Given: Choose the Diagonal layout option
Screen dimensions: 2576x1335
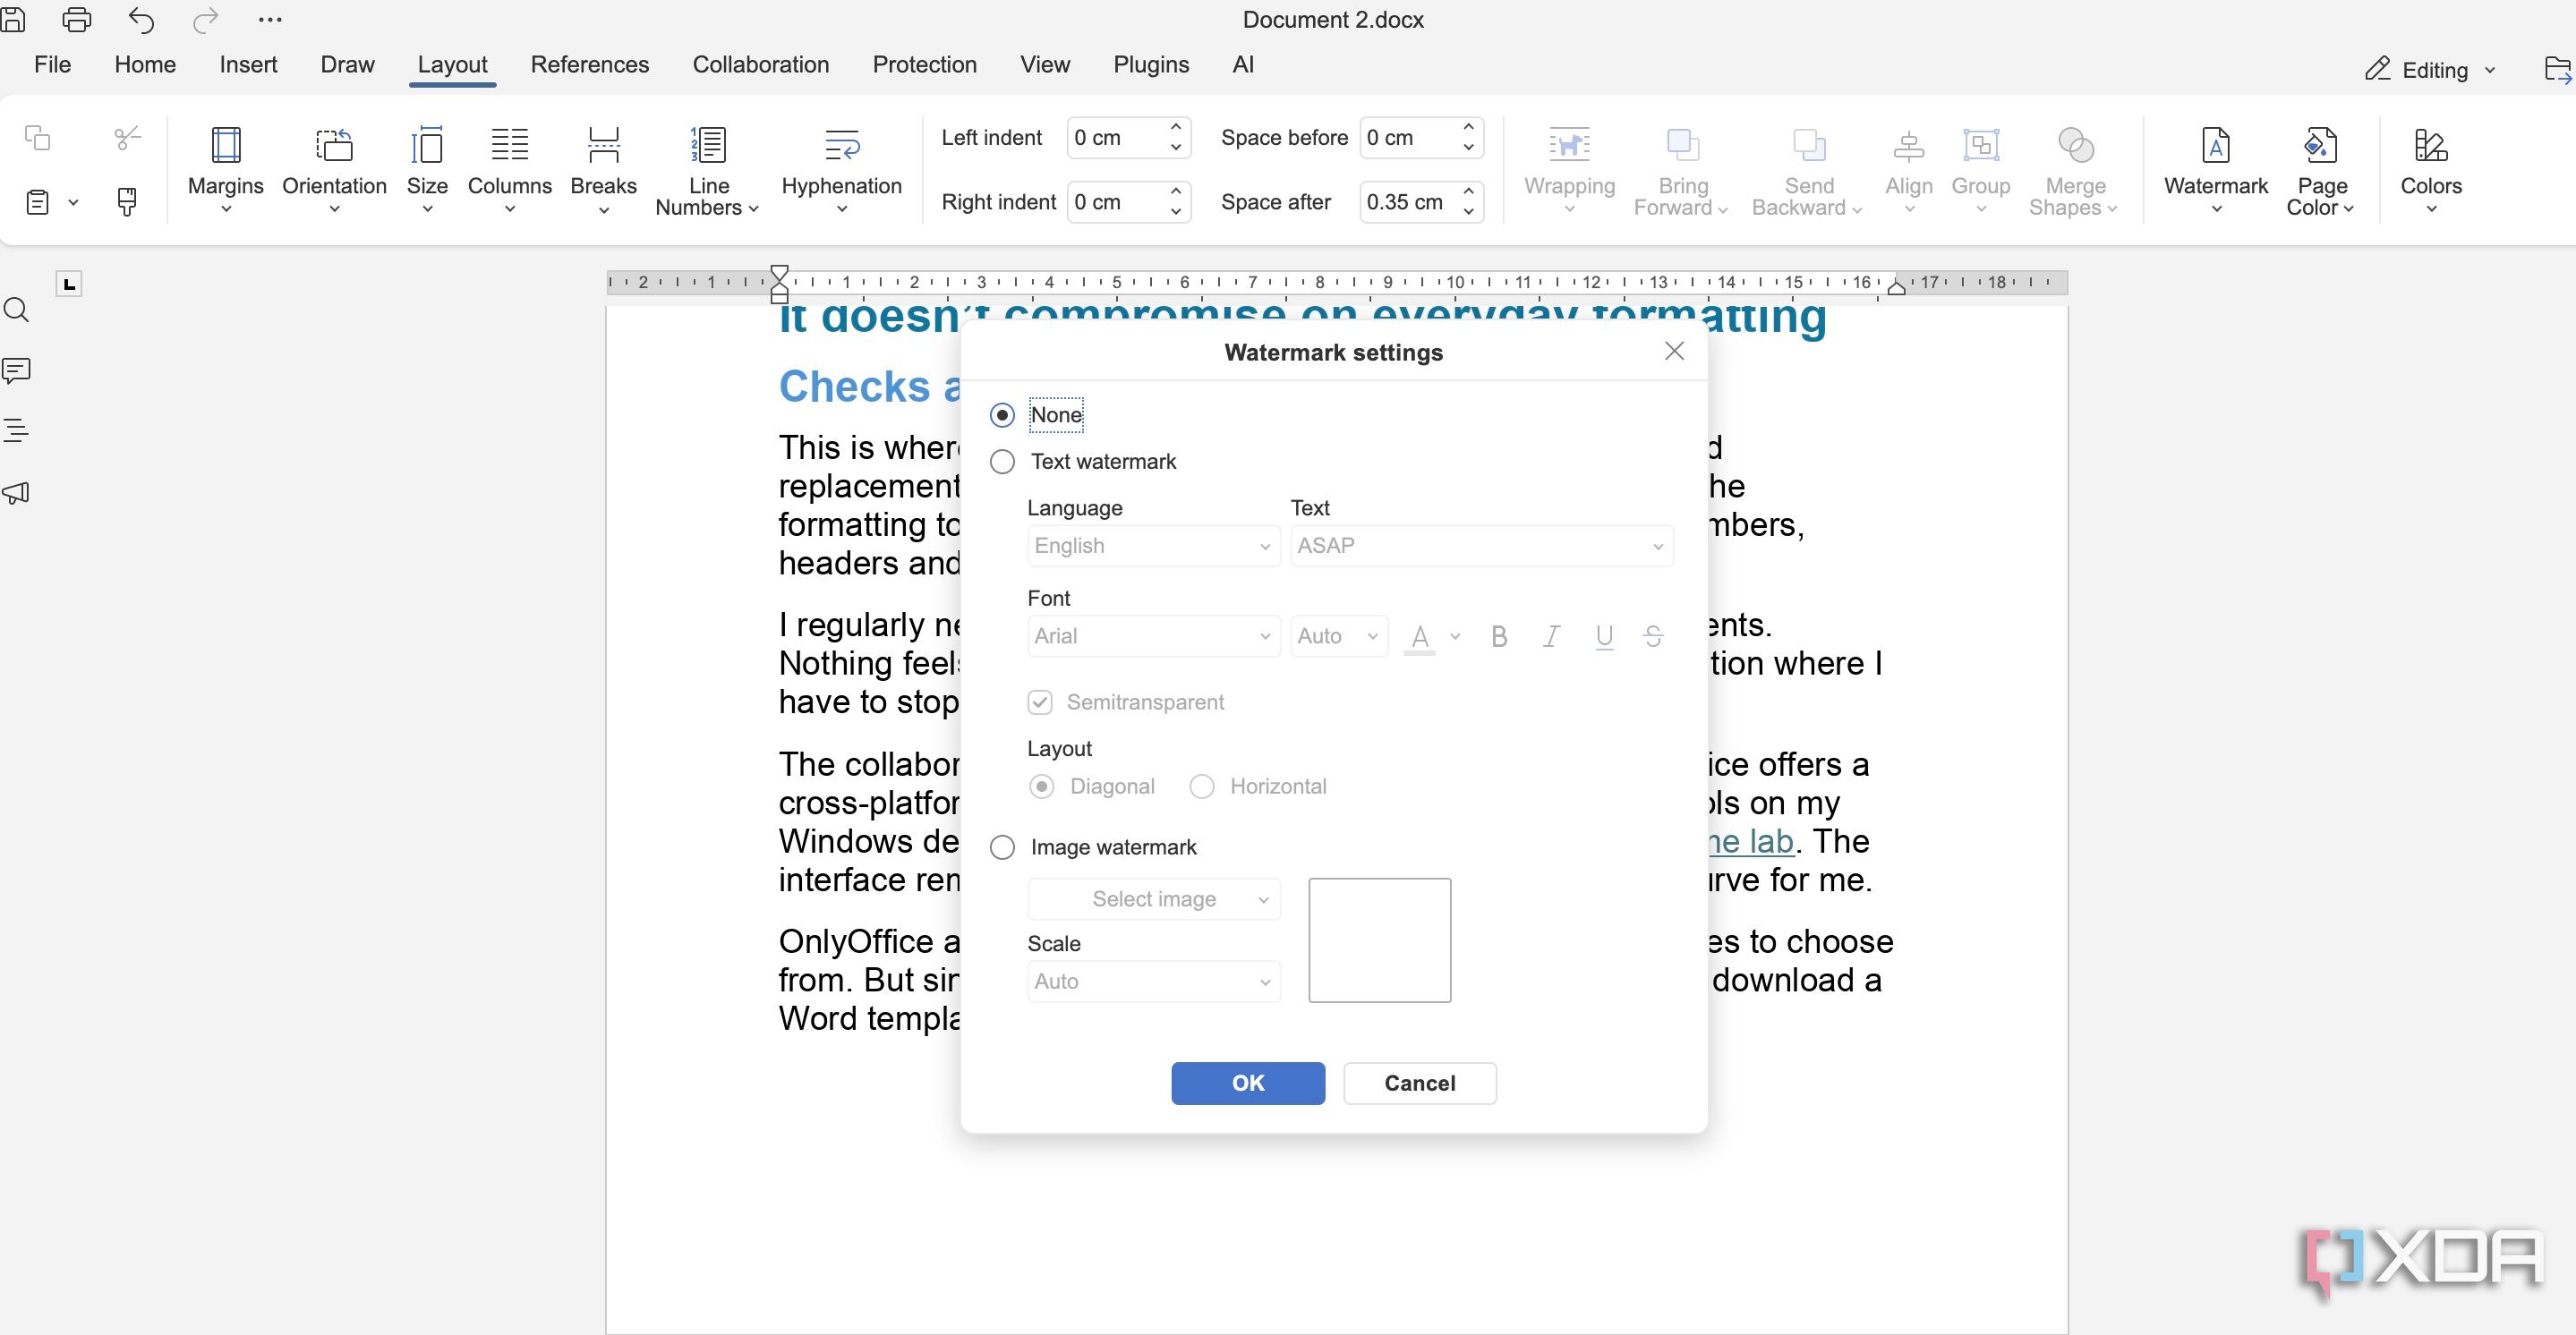Looking at the screenshot, I should tap(1091, 787).
